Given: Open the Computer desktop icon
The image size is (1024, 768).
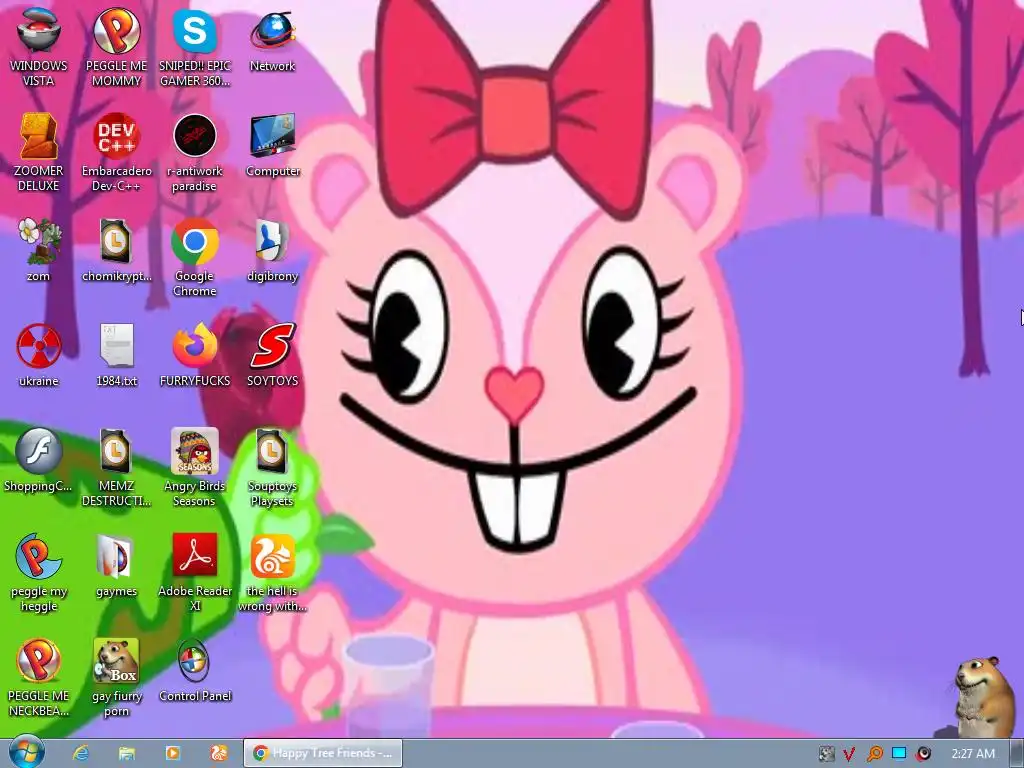Looking at the screenshot, I should 272,144.
